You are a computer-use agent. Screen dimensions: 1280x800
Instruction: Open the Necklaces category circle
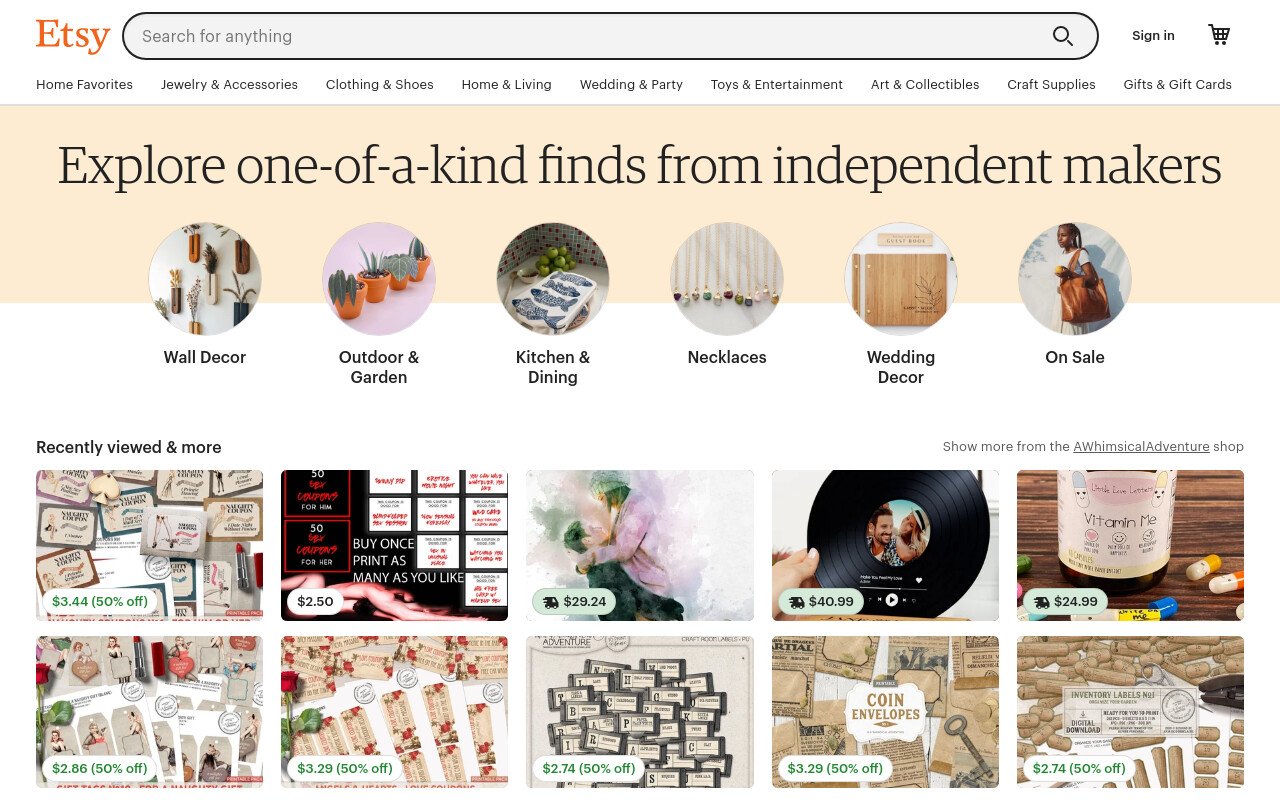[727, 279]
